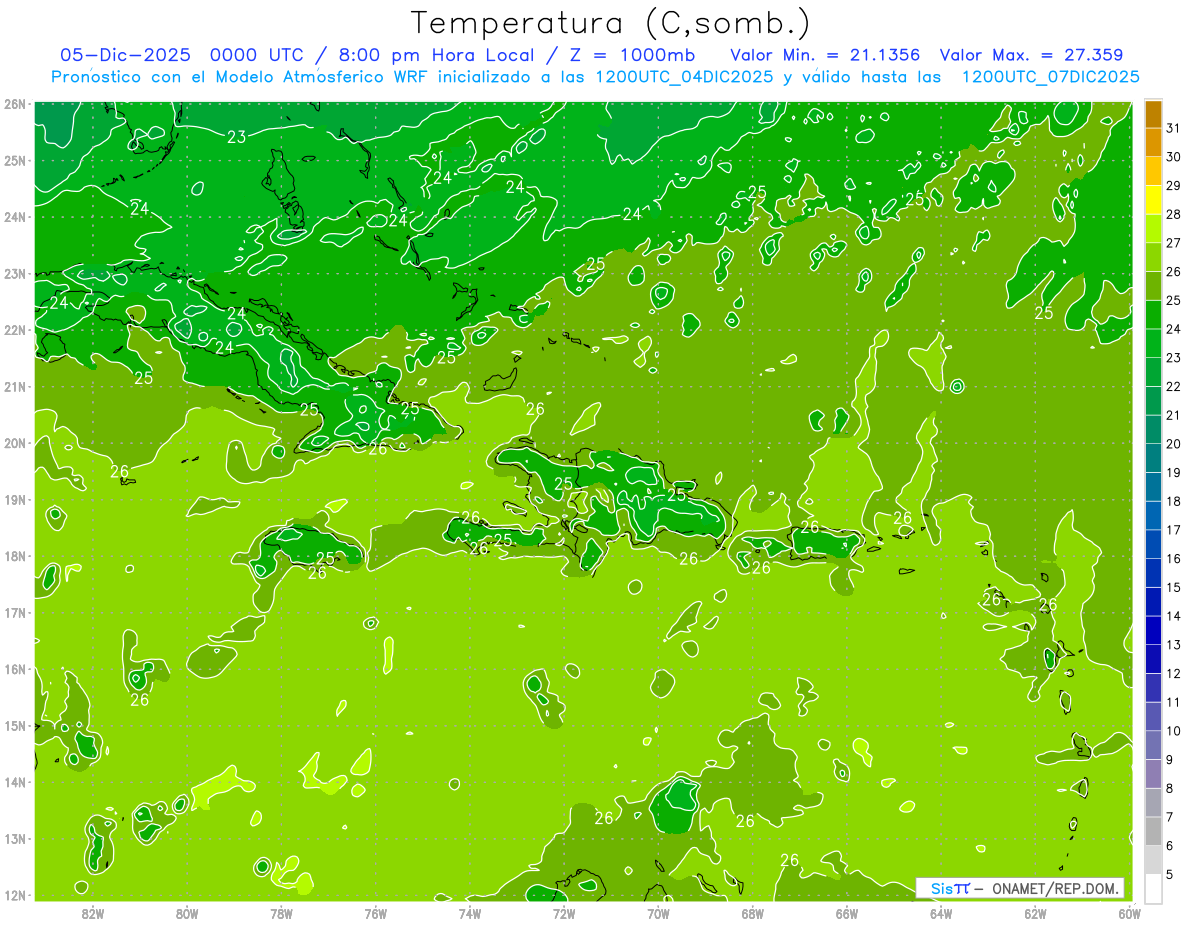Pick the teal swatch between 19 and 20
This screenshot has width=1200, height=927.
[1153, 458]
